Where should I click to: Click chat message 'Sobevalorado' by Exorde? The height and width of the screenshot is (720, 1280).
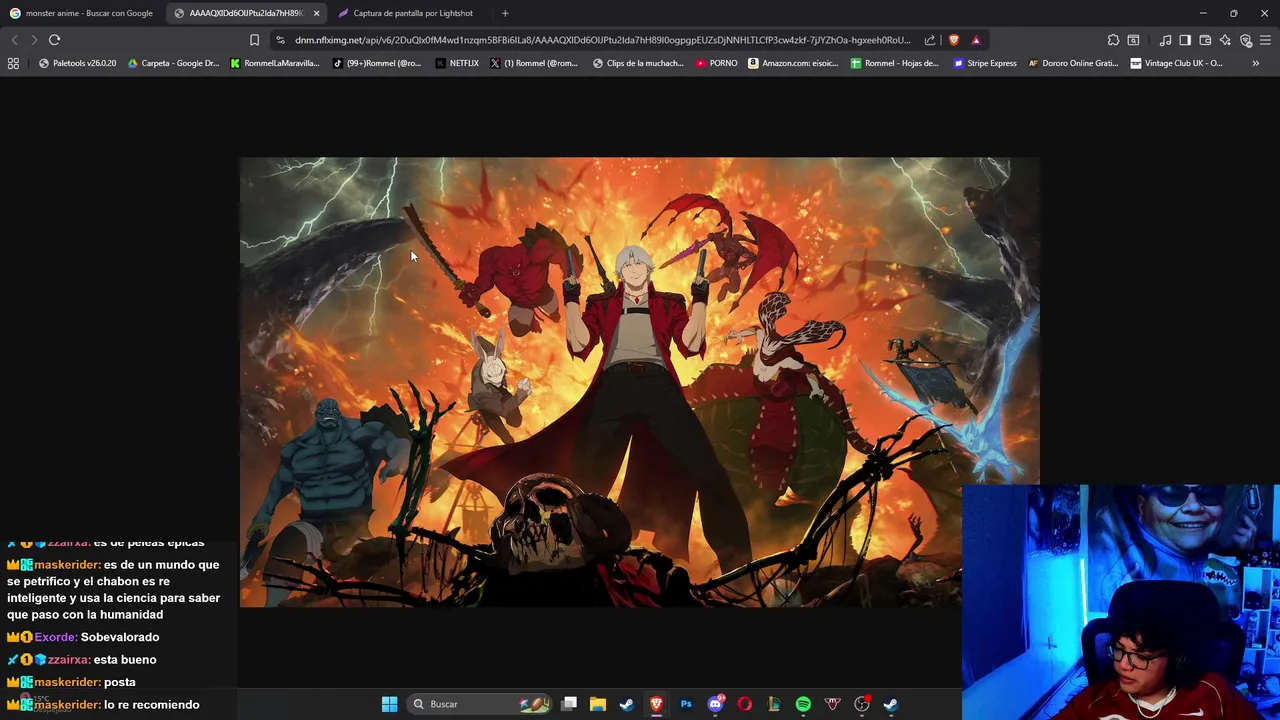pyautogui.click(x=120, y=637)
